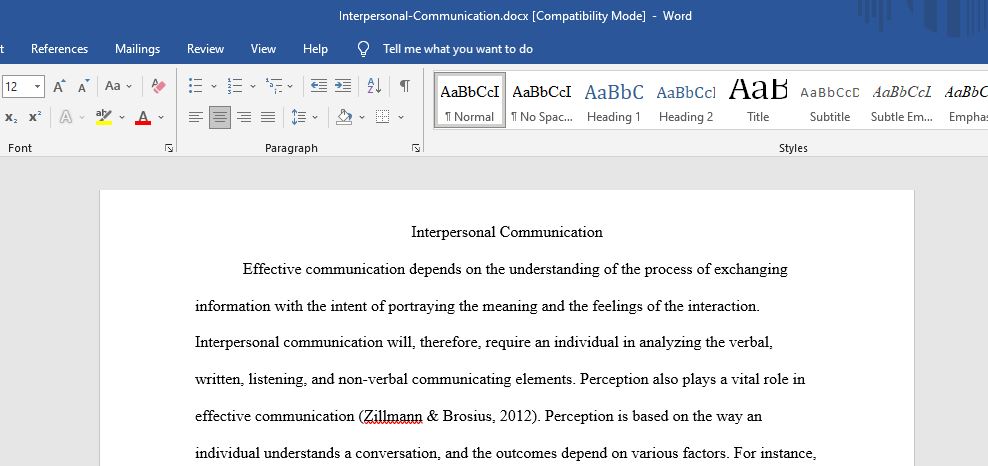Increase font size with Grow Font button
The width and height of the screenshot is (988, 466).
click(59, 86)
